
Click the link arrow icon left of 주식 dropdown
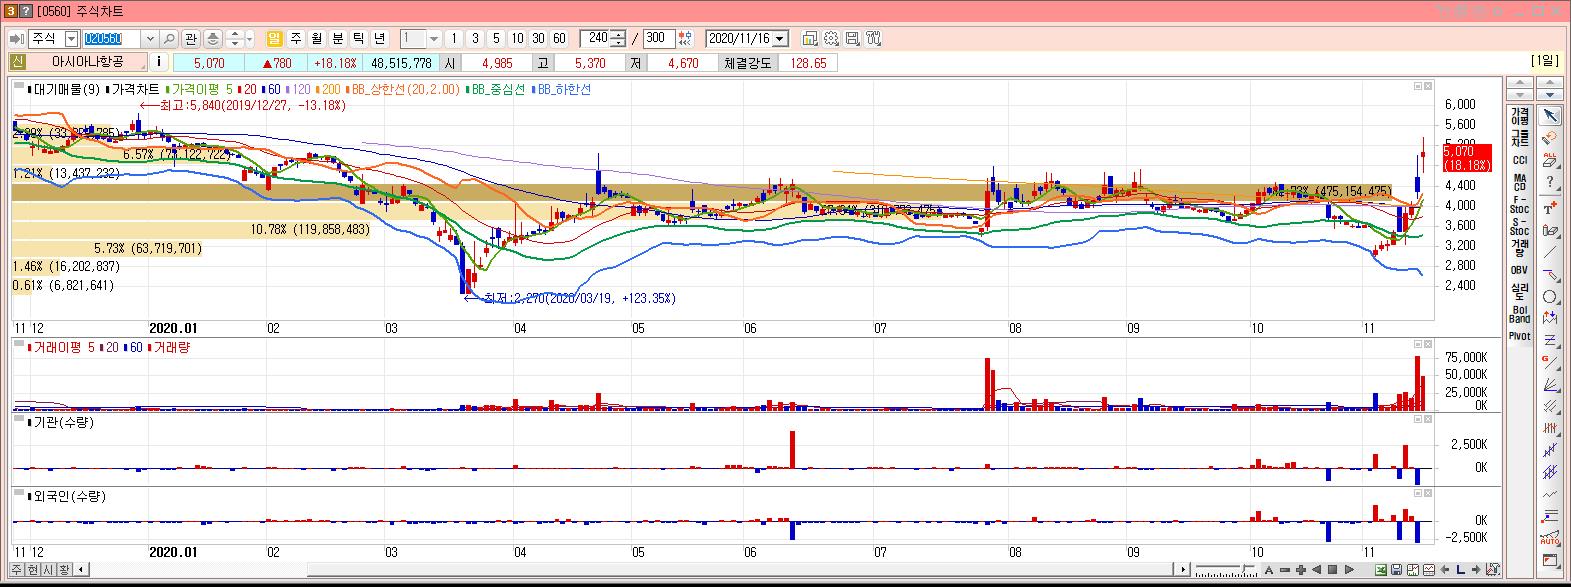click(16, 39)
